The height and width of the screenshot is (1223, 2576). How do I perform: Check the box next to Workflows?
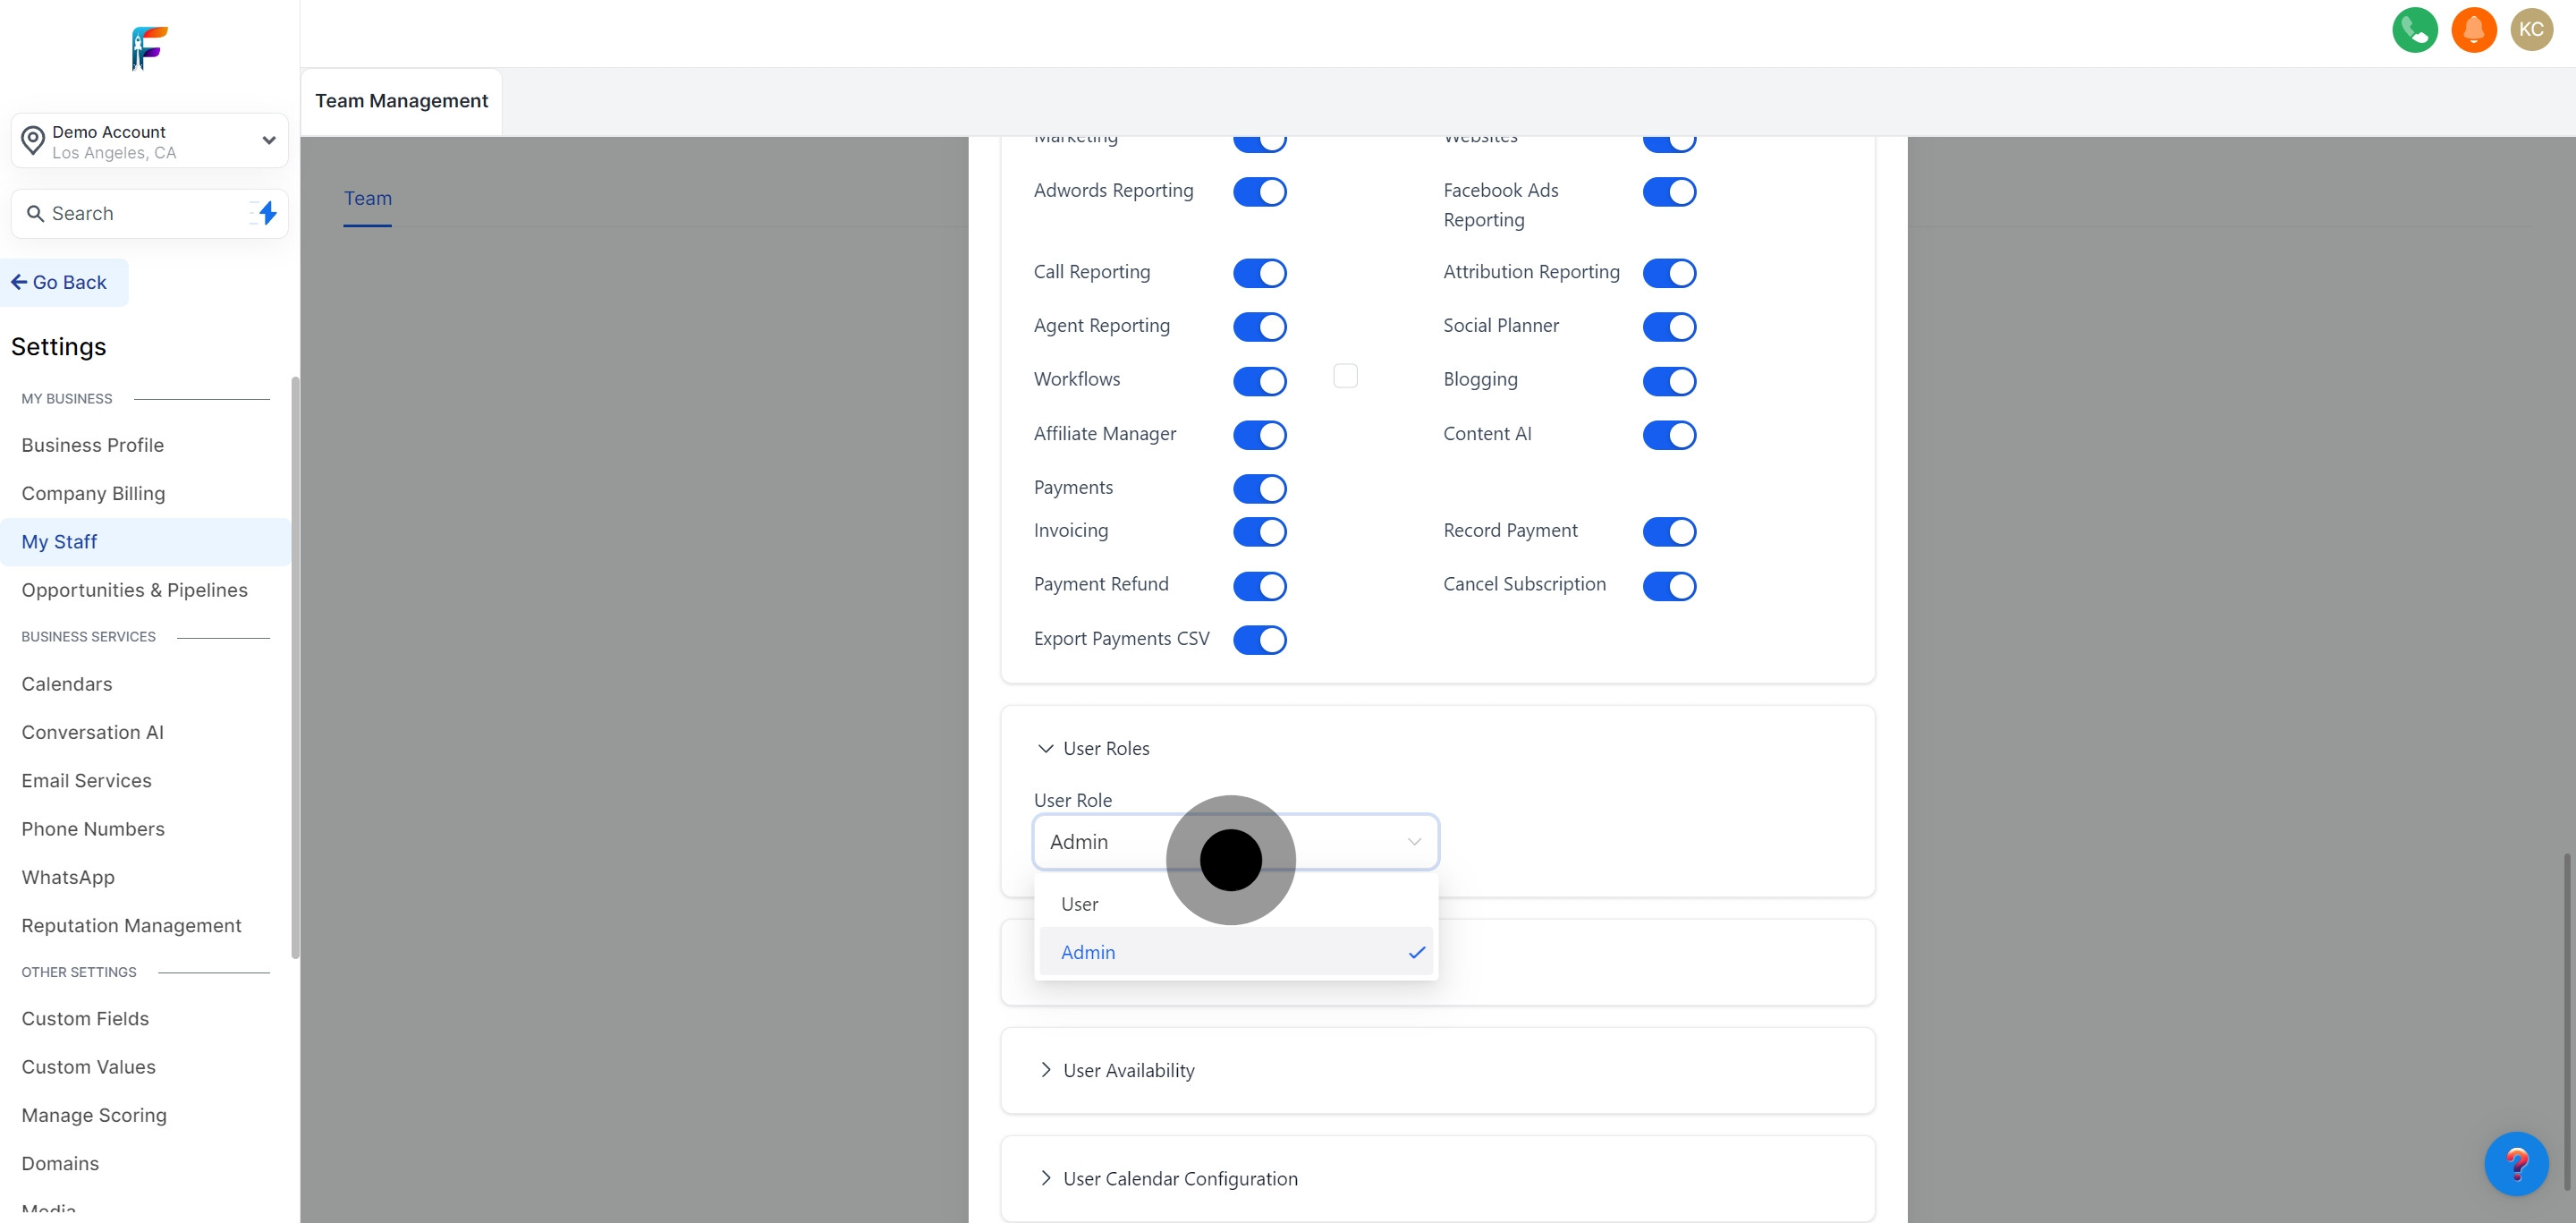[1345, 376]
